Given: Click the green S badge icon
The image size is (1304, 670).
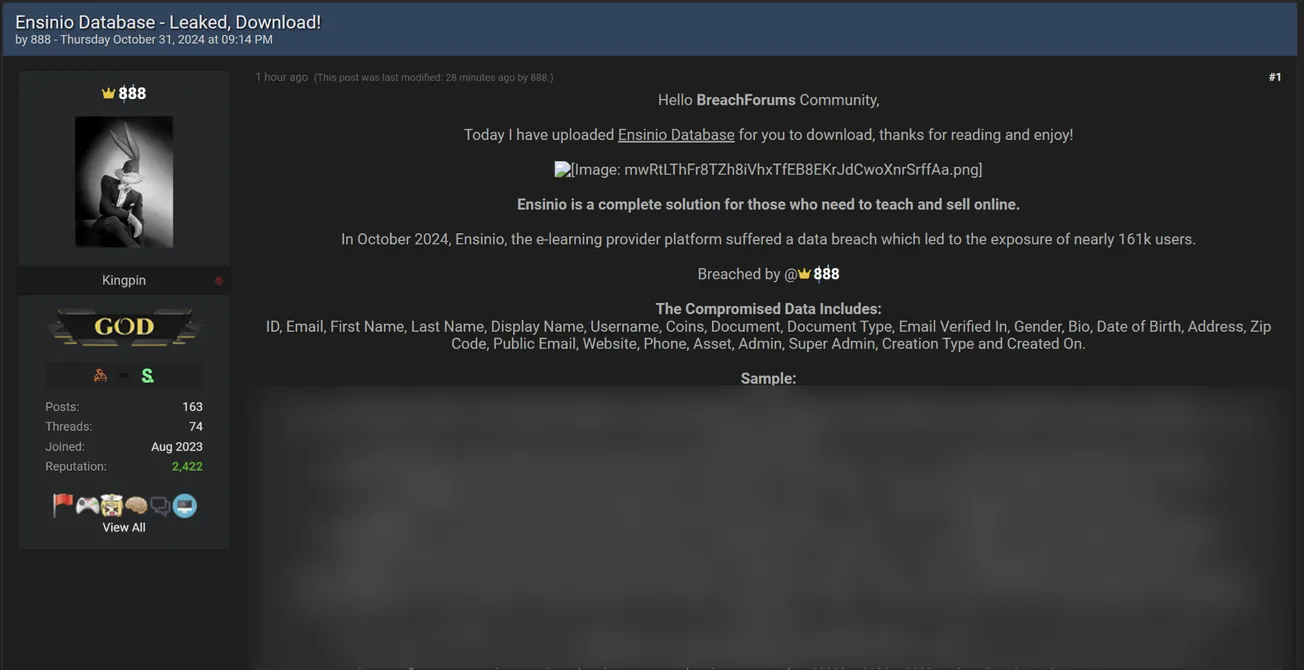Looking at the screenshot, I should pyautogui.click(x=148, y=376).
